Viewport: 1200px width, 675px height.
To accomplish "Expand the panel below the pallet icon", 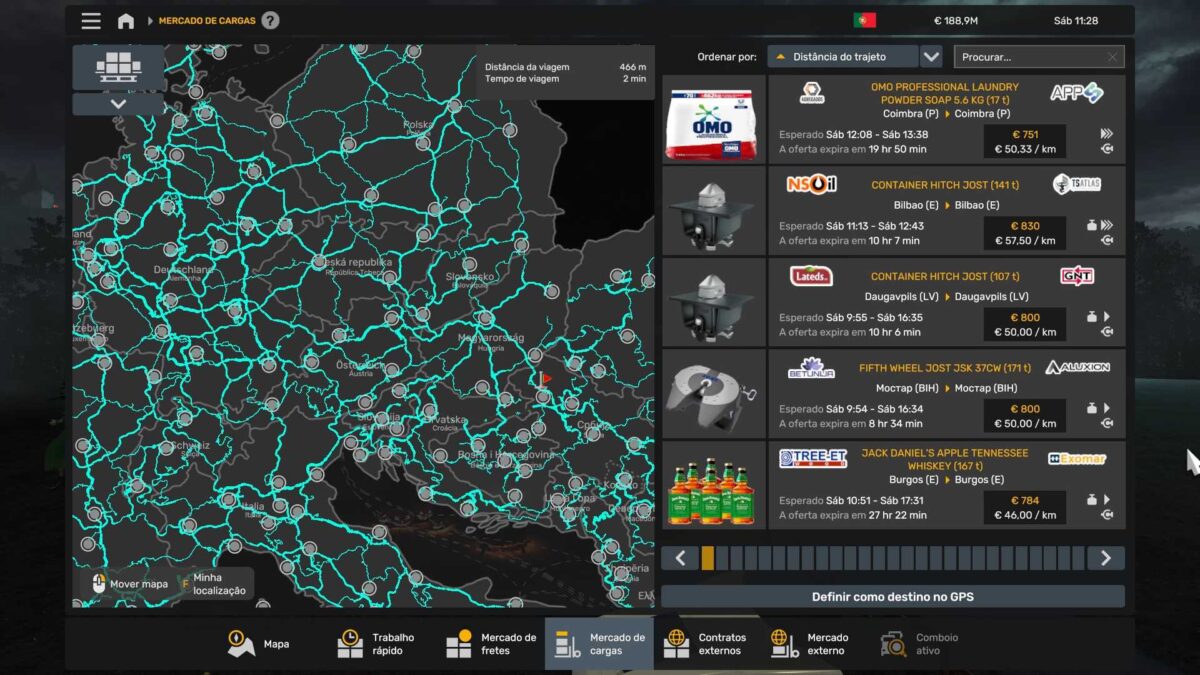I will click(x=118, y=104).
